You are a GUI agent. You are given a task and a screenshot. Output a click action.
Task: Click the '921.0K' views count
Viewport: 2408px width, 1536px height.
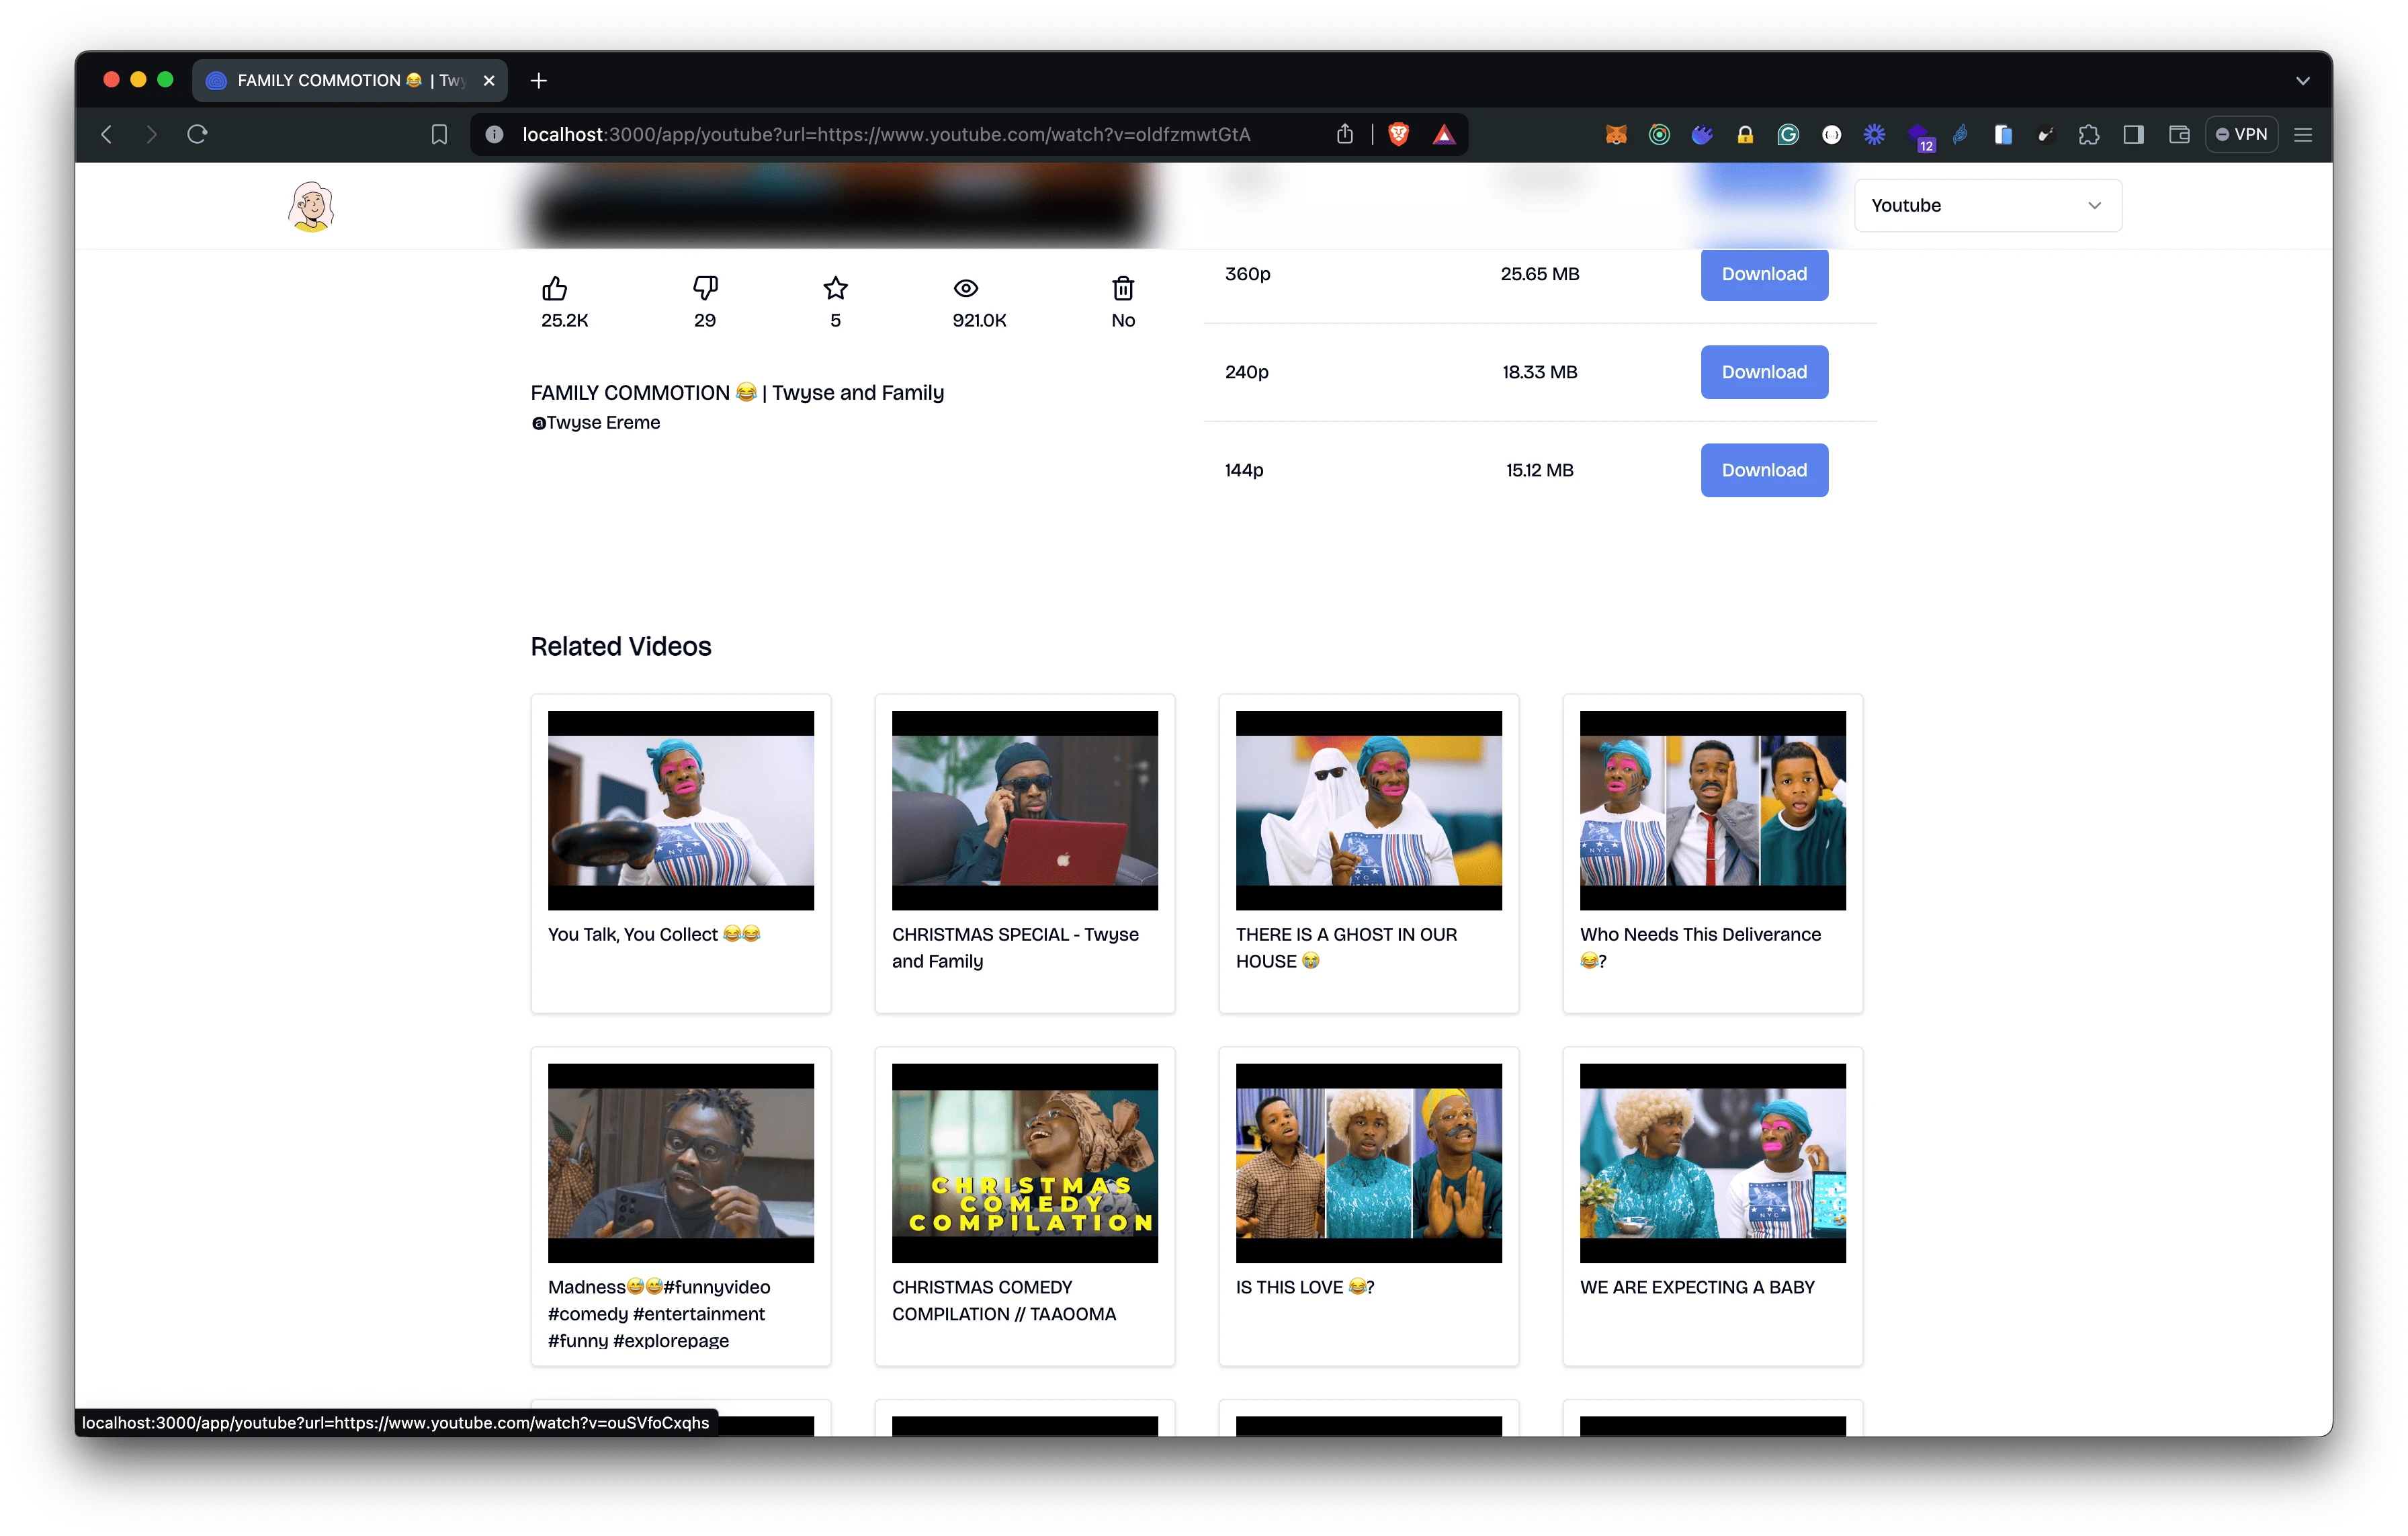pos(979,320)
